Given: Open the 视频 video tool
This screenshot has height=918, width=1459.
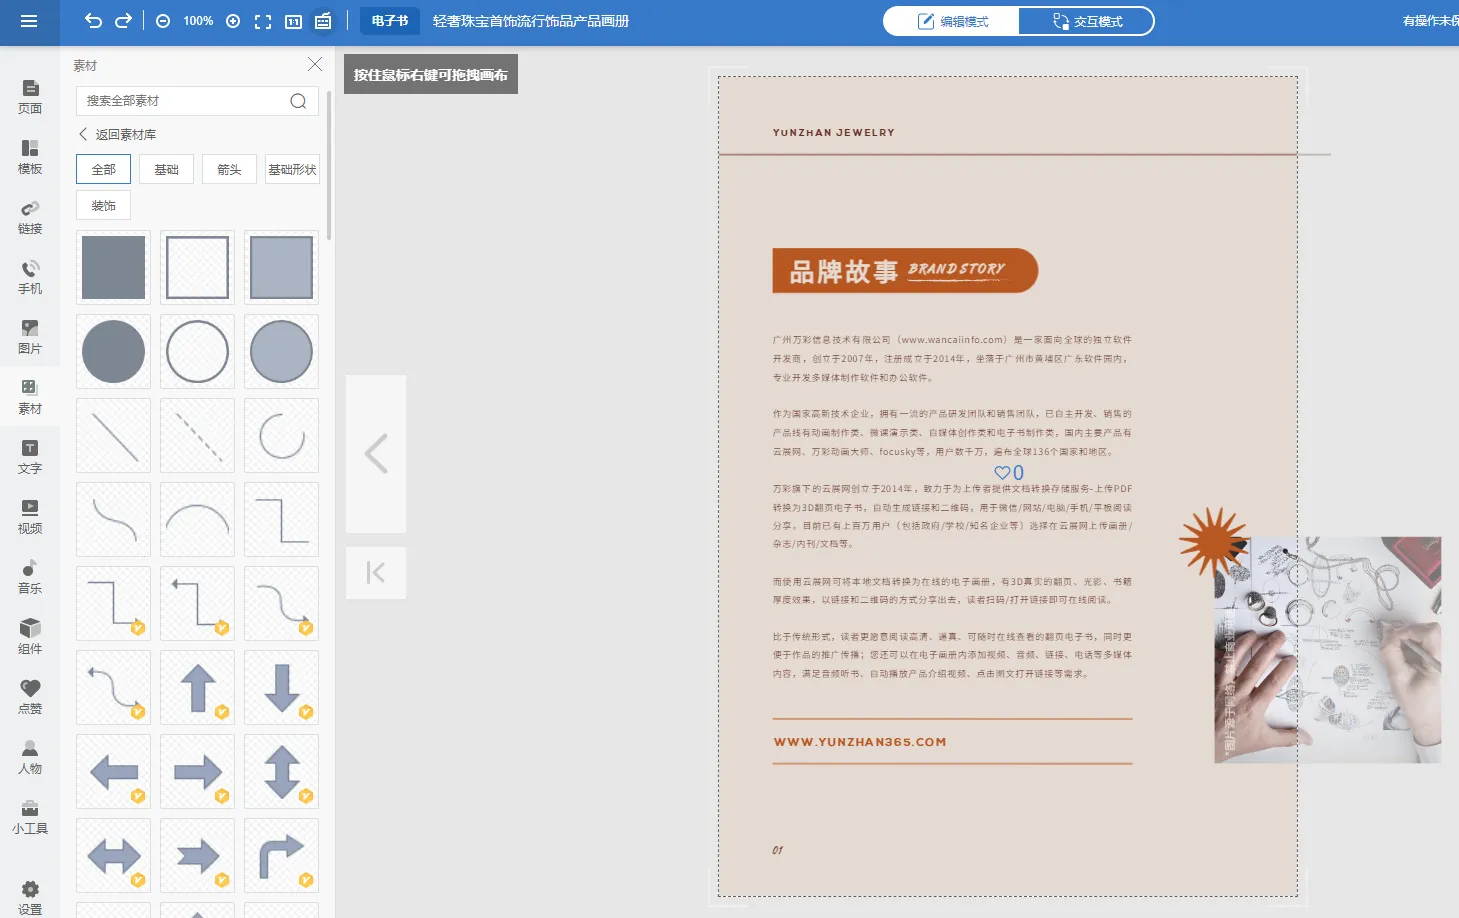Looking at the screenshot, I should [x=30, y=517].
